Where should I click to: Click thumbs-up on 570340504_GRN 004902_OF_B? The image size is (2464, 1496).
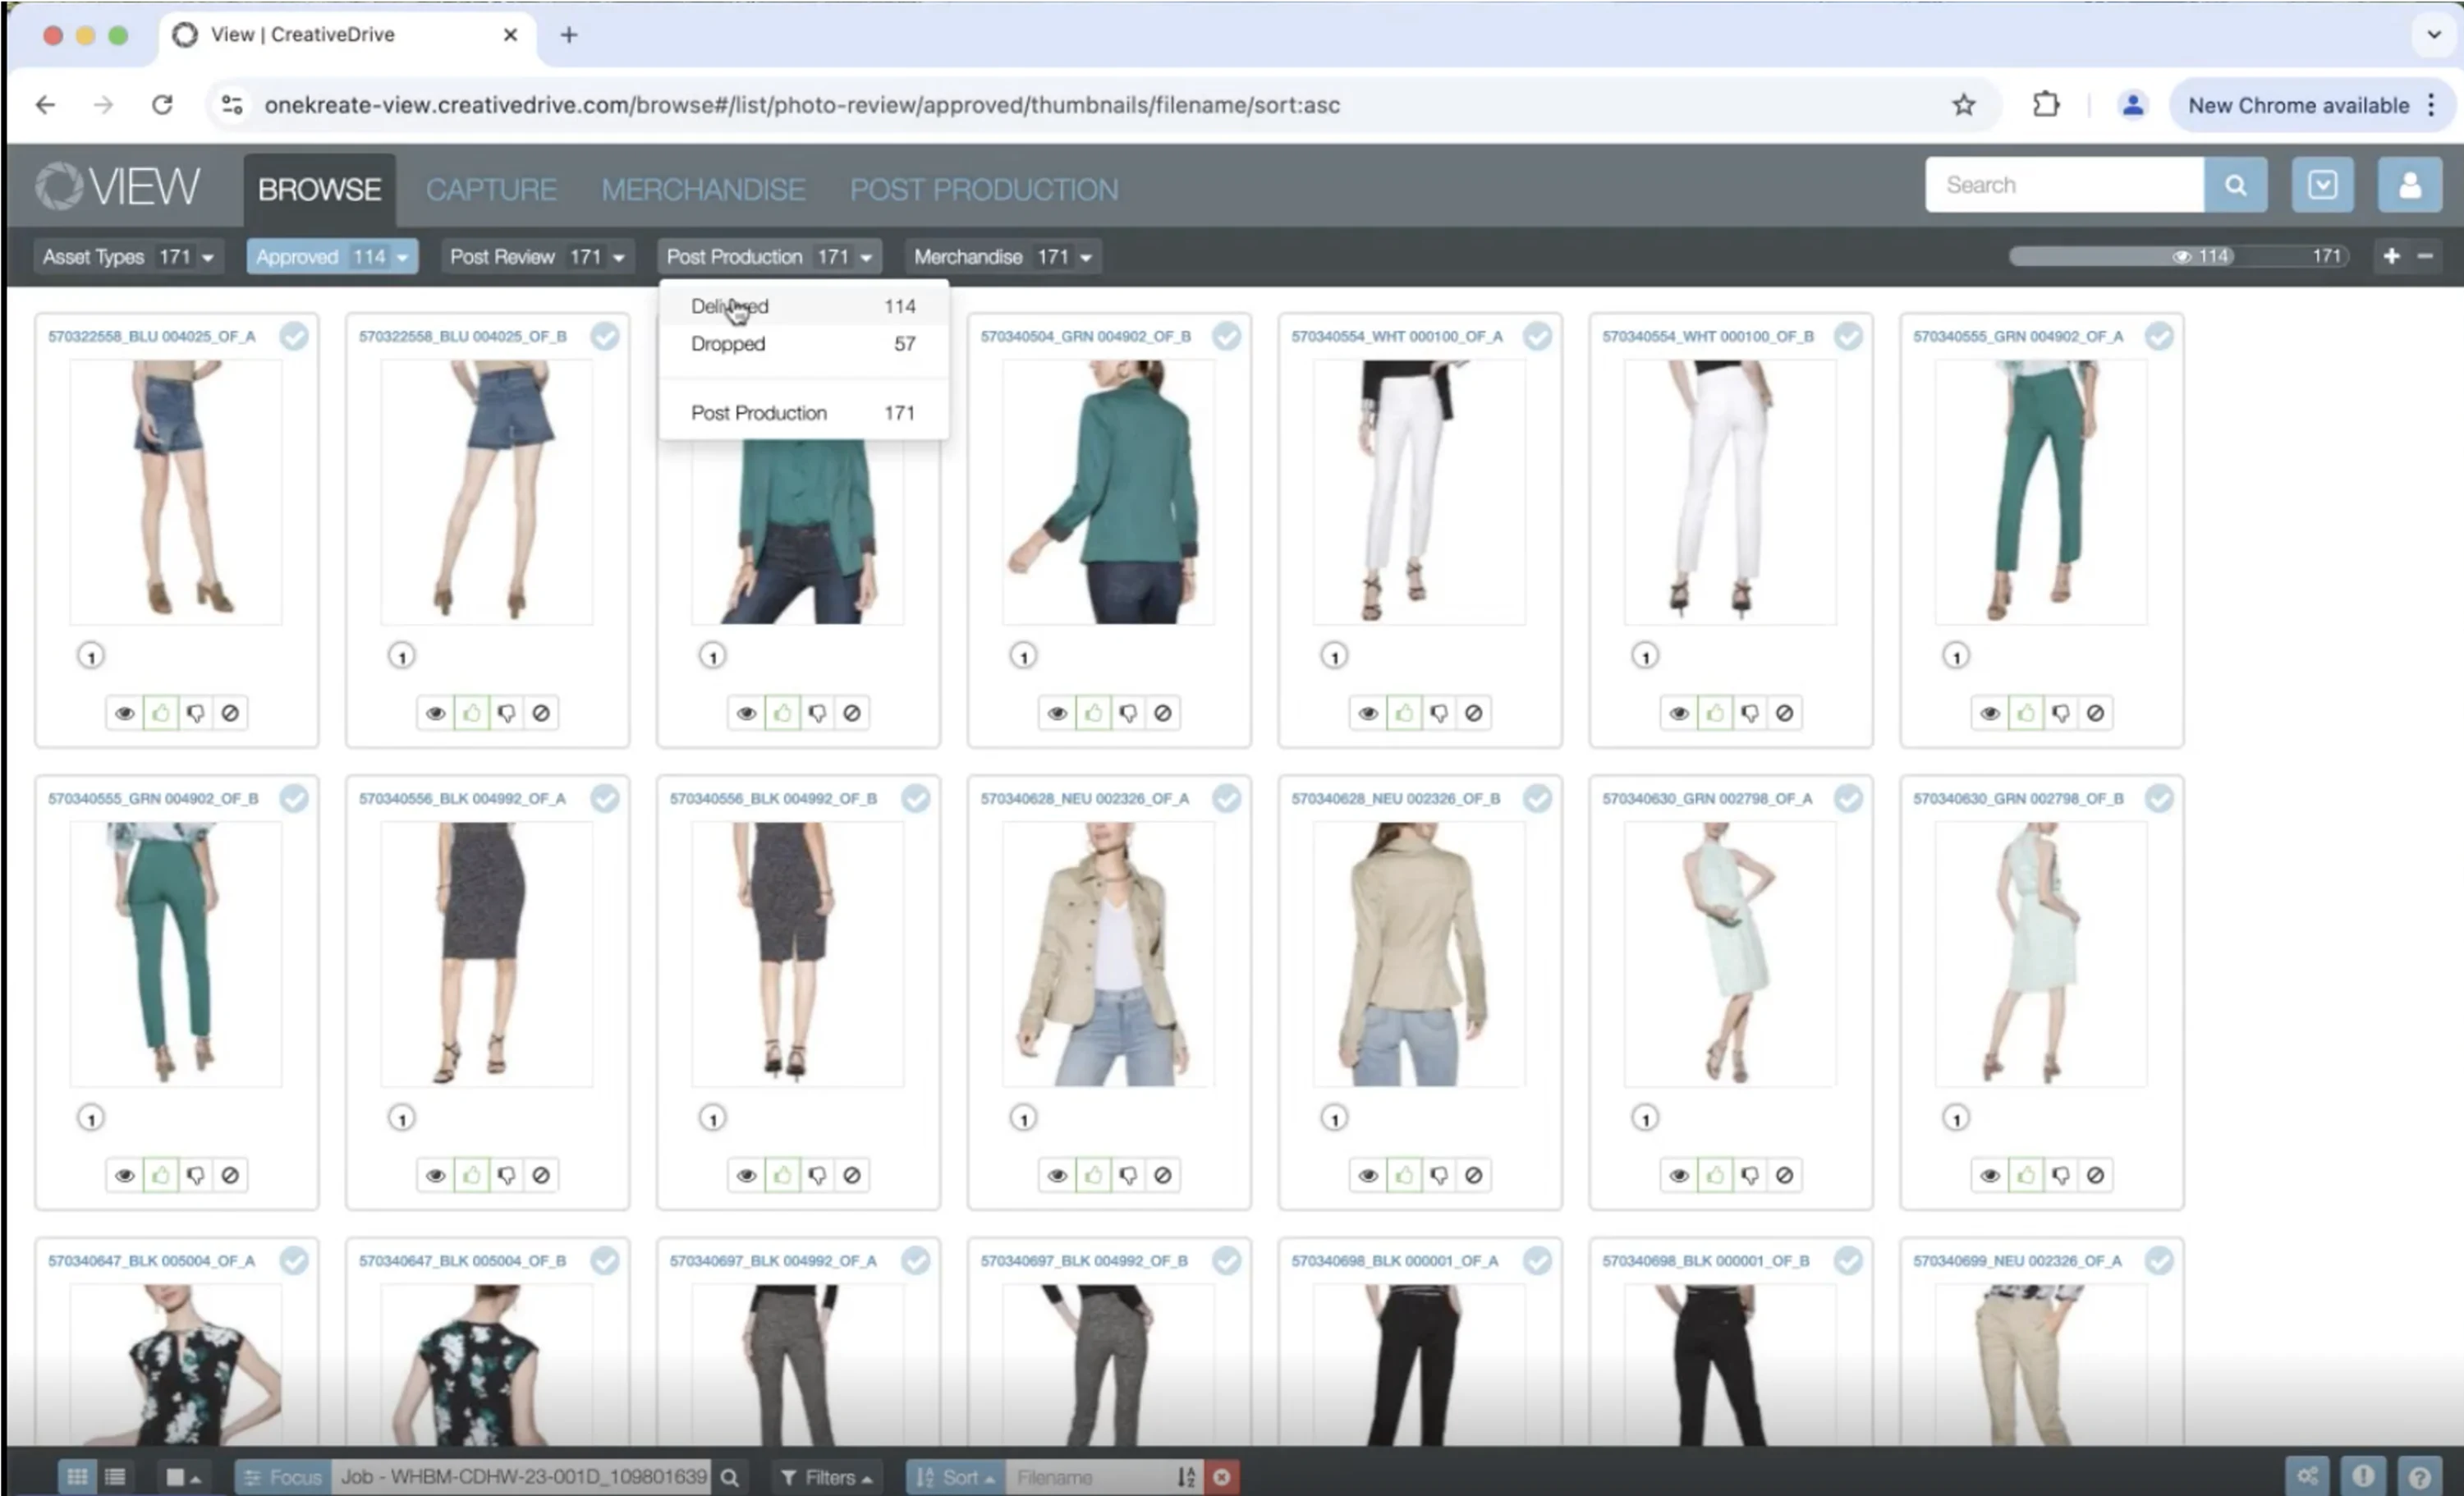coord(1093,713)
